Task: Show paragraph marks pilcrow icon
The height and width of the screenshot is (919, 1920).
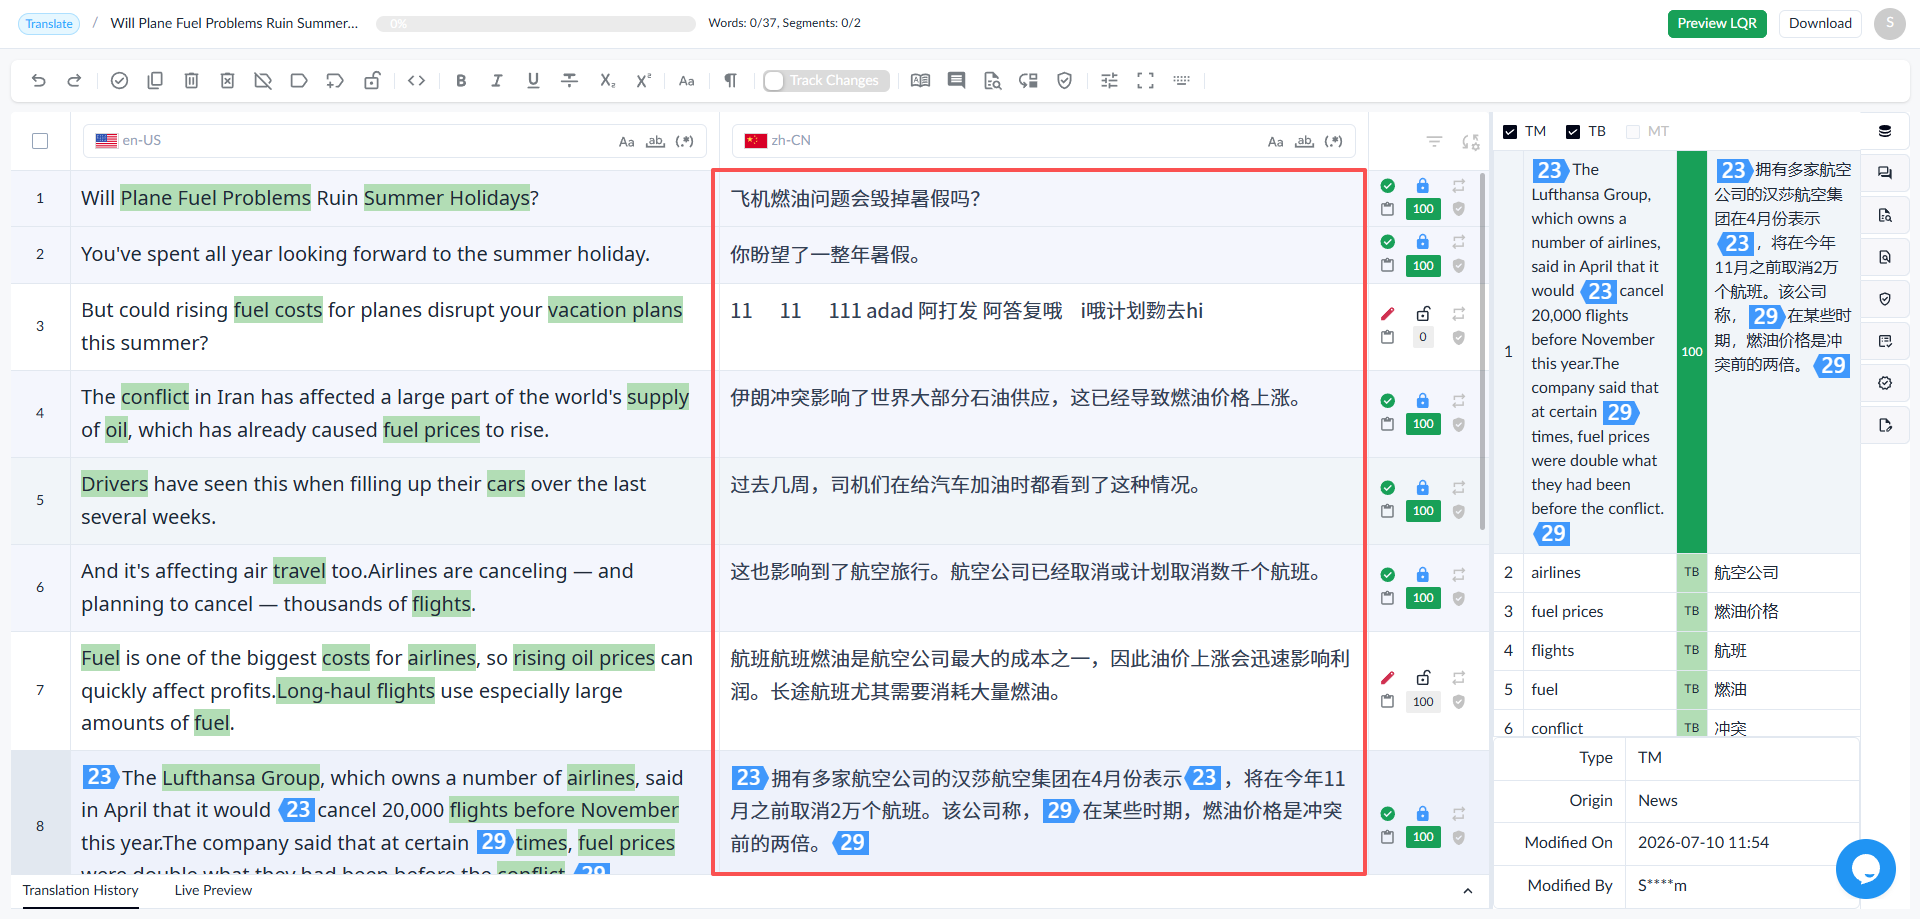Action: (731, 81)
